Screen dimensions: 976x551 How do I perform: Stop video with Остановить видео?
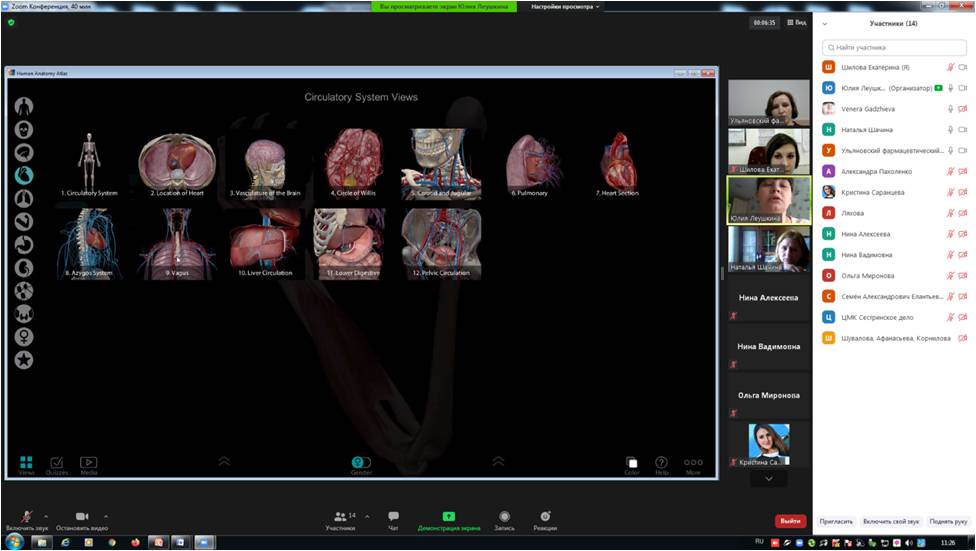pos(82,517)
